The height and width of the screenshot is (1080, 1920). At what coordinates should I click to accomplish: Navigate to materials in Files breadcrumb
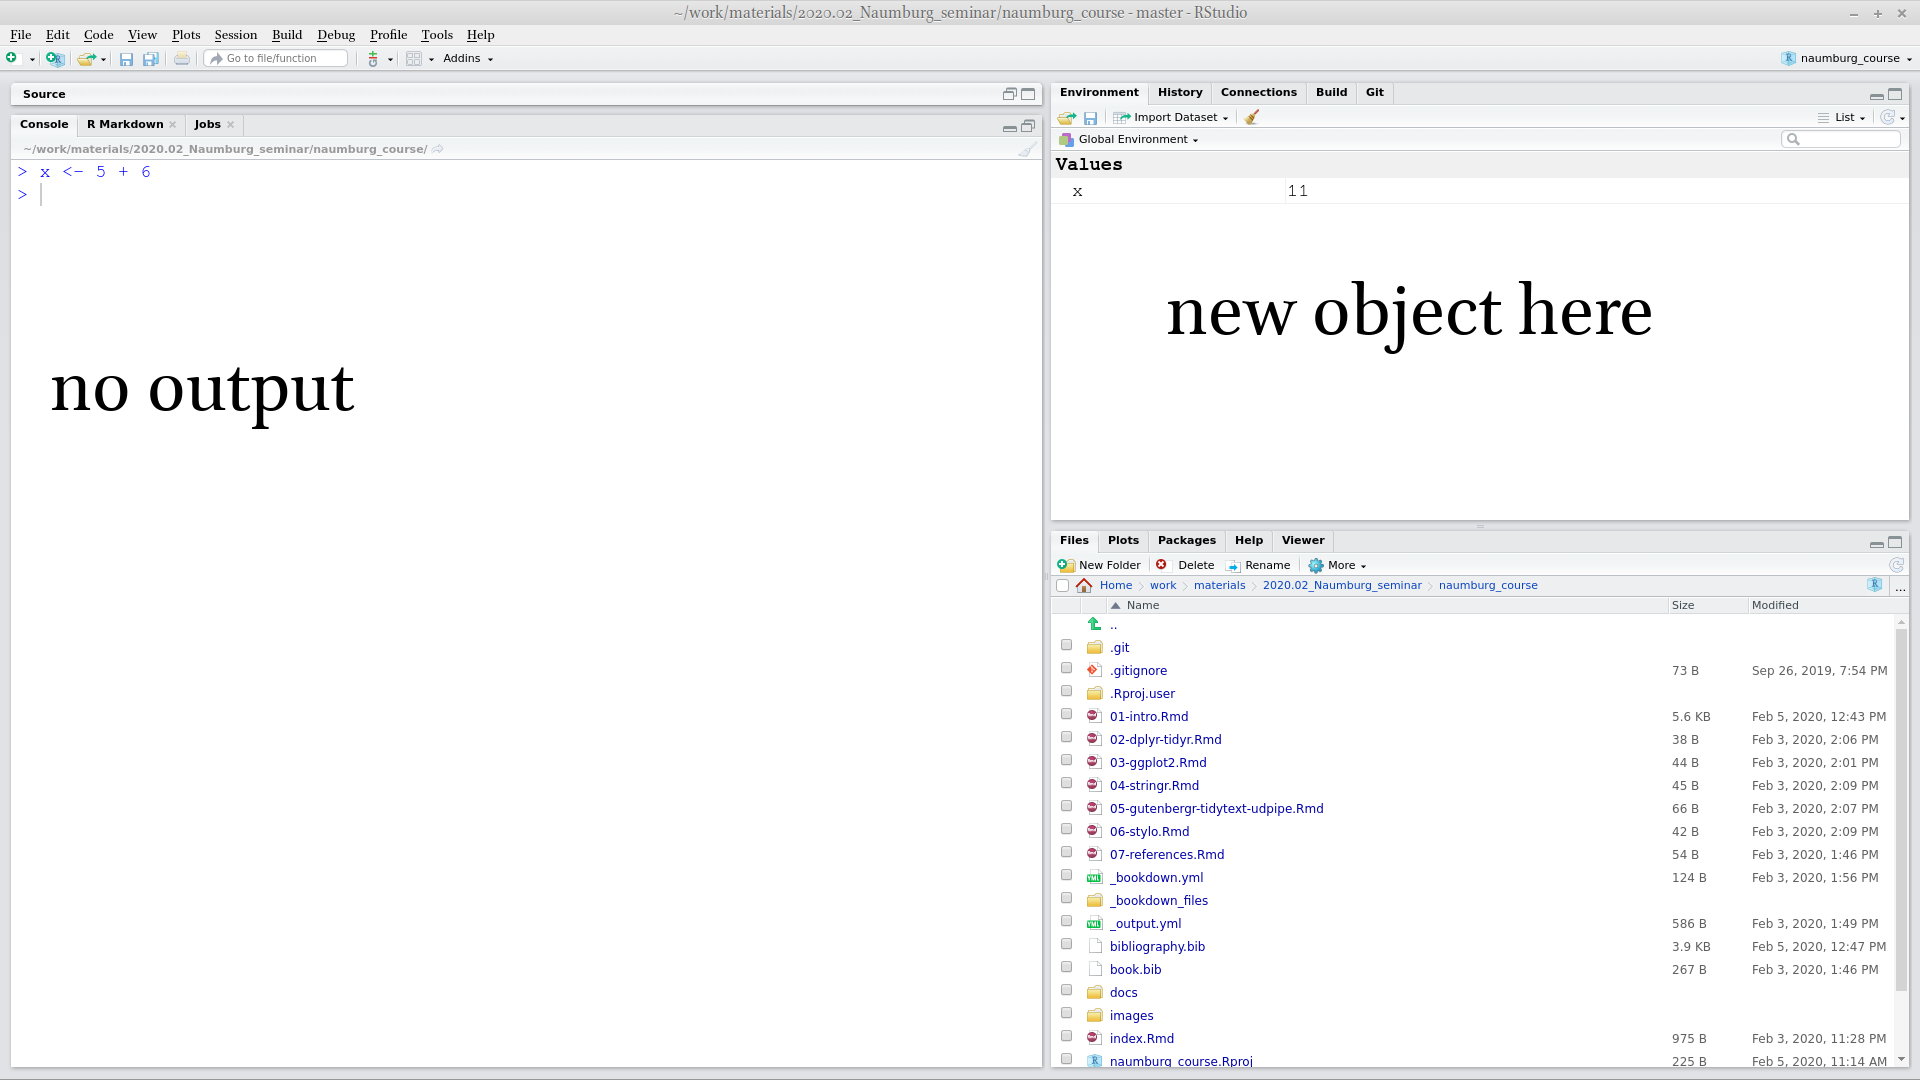pos(1219,586)
